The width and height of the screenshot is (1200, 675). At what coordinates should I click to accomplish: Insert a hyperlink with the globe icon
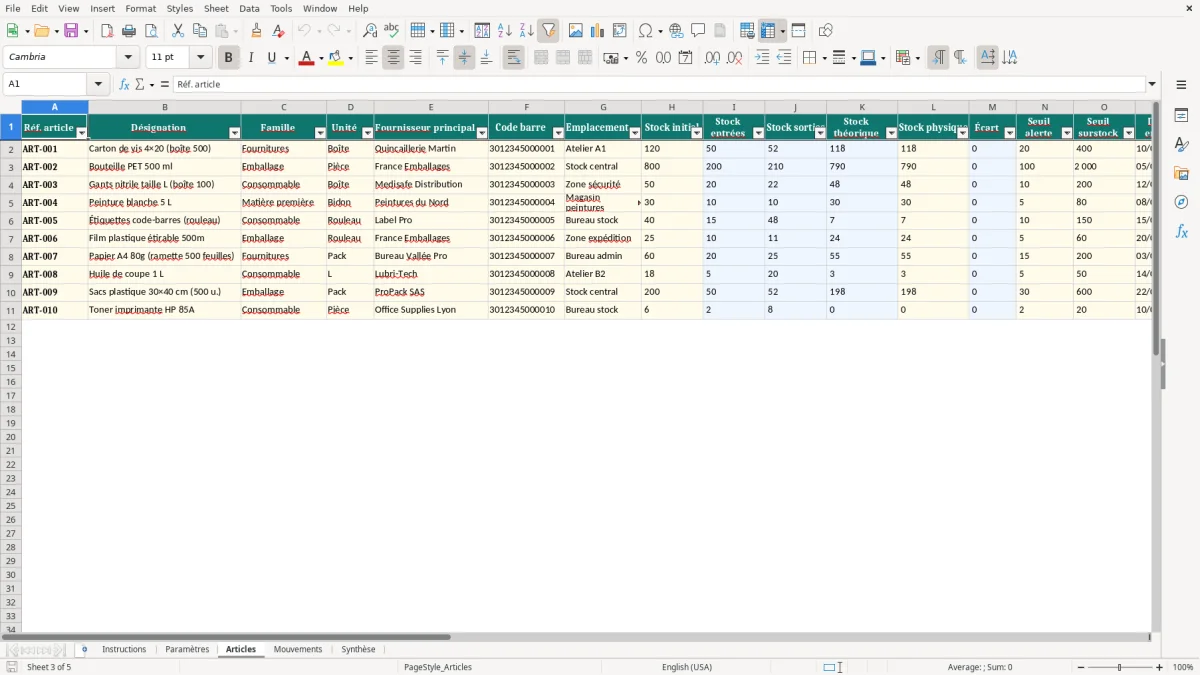click(677, 31)
